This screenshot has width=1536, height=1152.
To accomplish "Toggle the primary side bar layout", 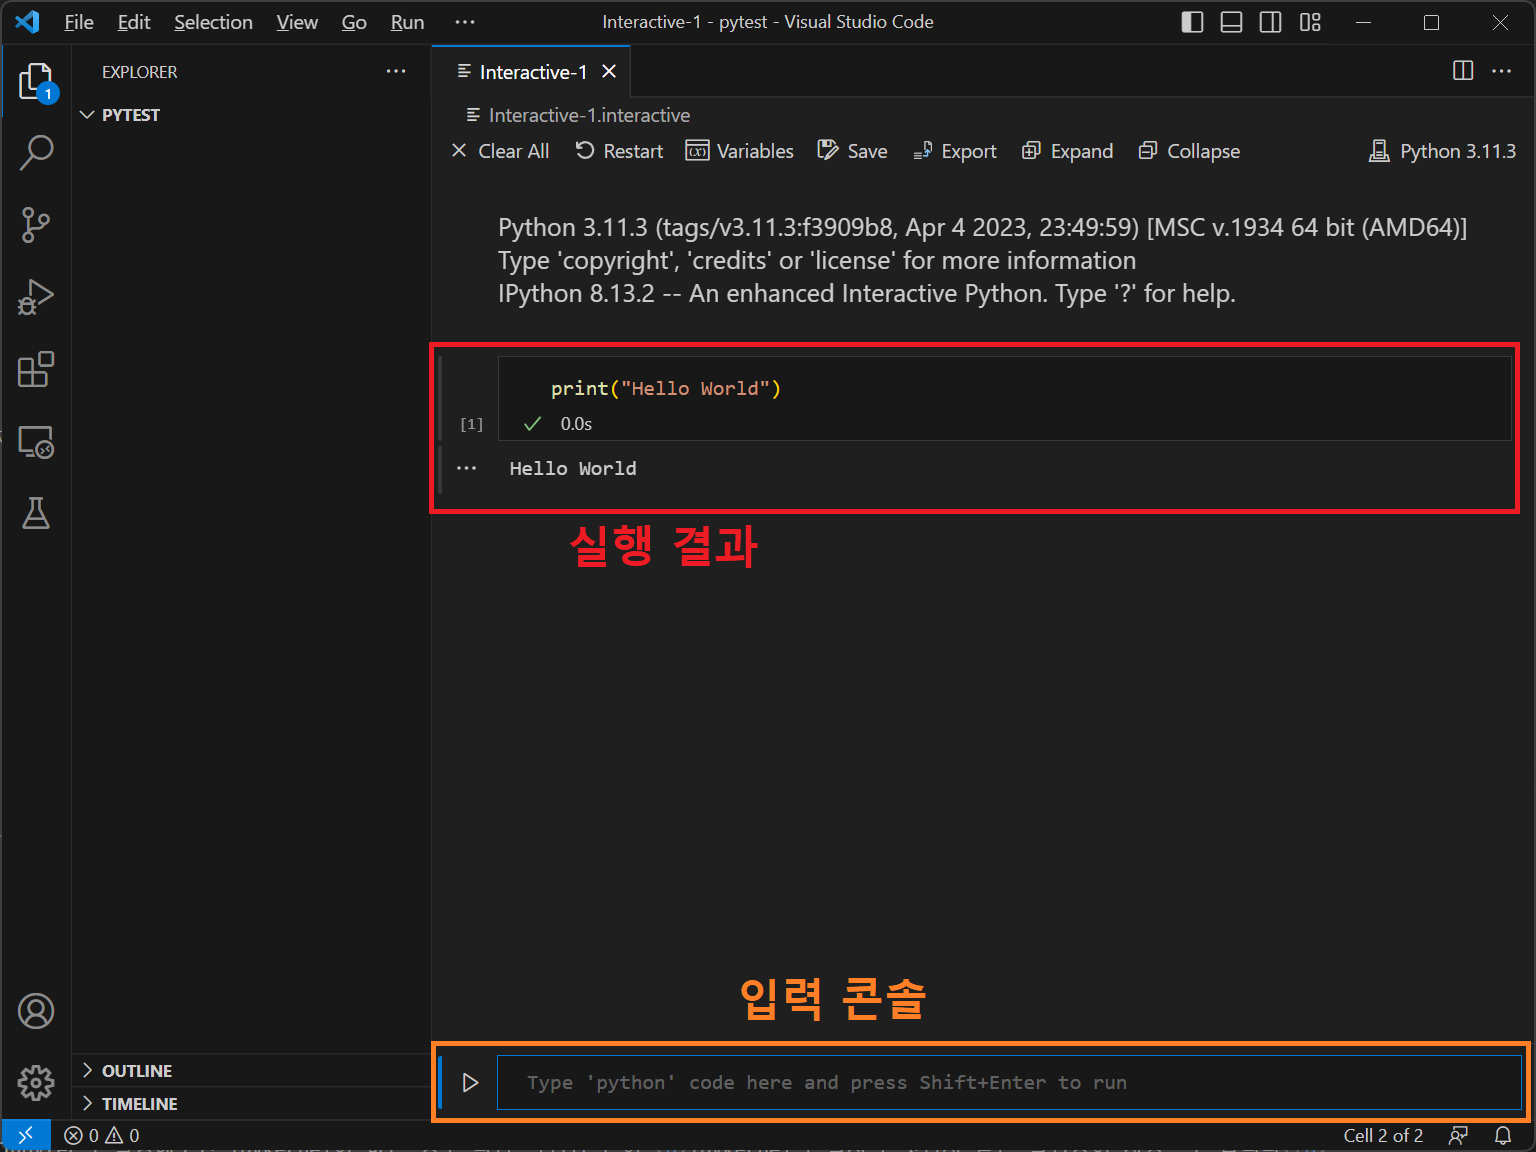I will tap(1192, 22).
